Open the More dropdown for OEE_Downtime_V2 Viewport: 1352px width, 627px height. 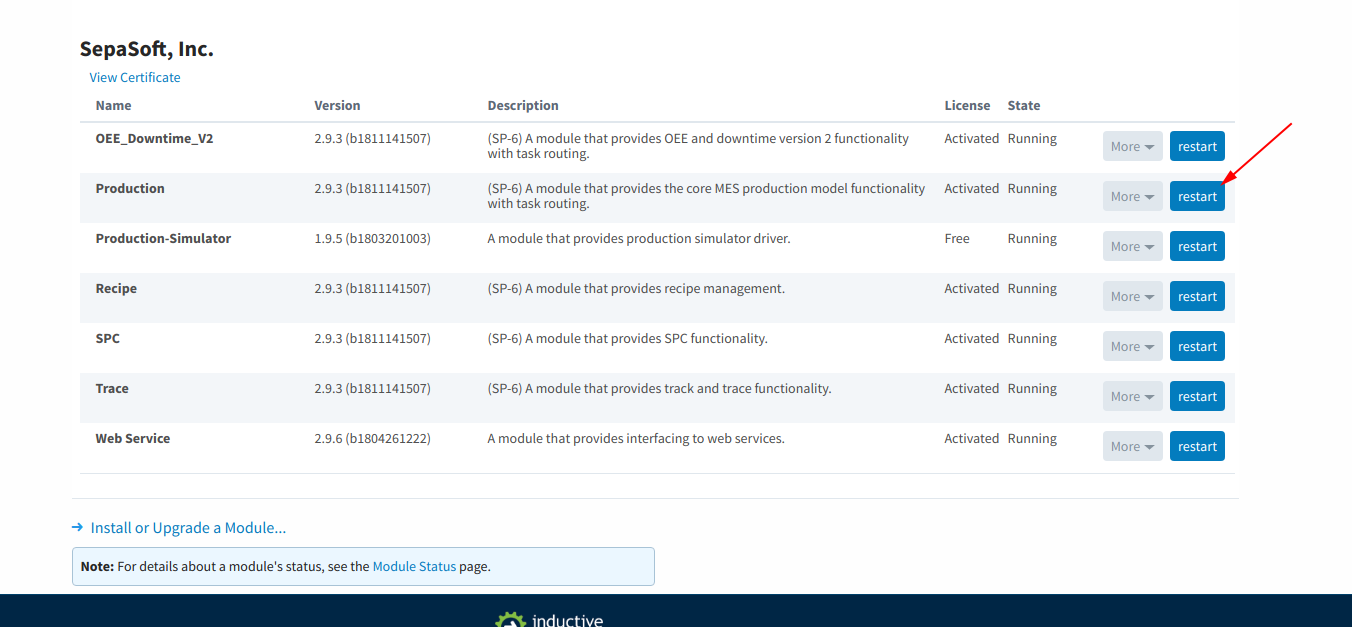(x=1133, y=146)
